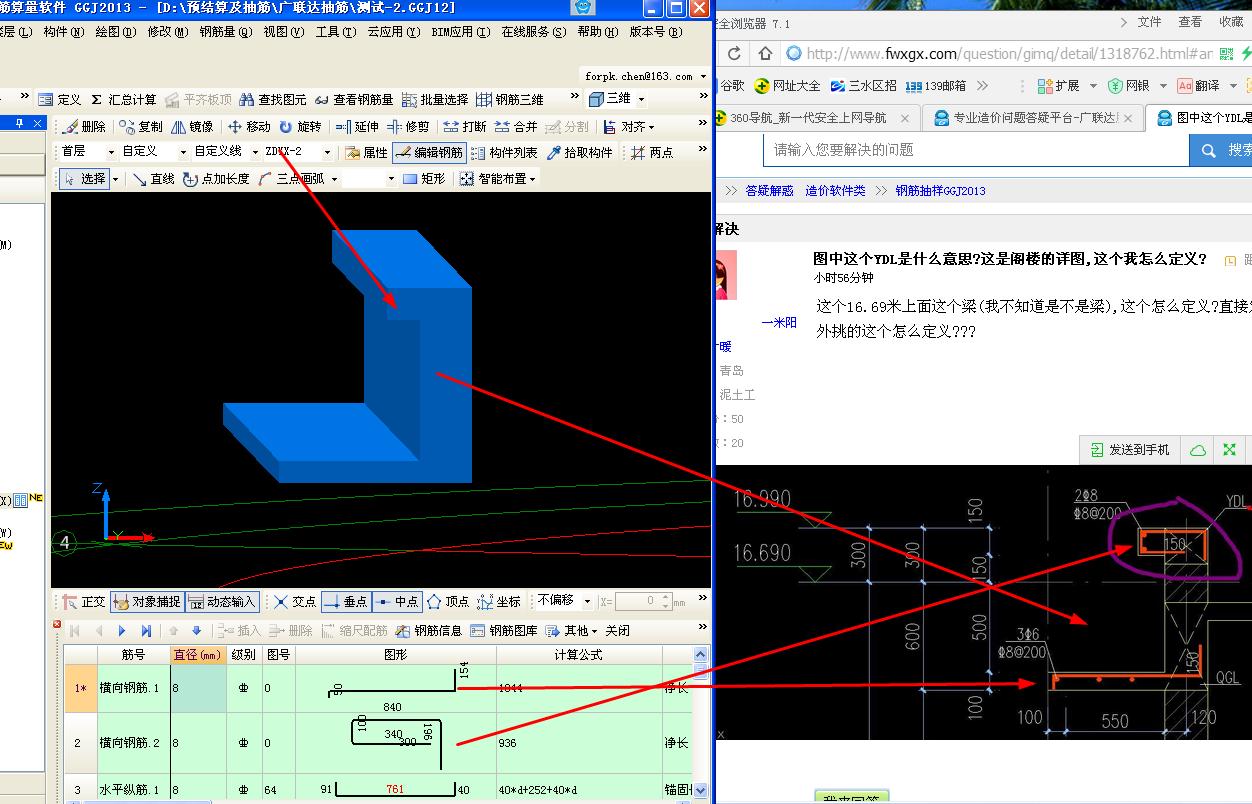Expand the 三点画弧 arc dropdown
The width and height of the screenshot is (1252, 804).
click(334, 179)
